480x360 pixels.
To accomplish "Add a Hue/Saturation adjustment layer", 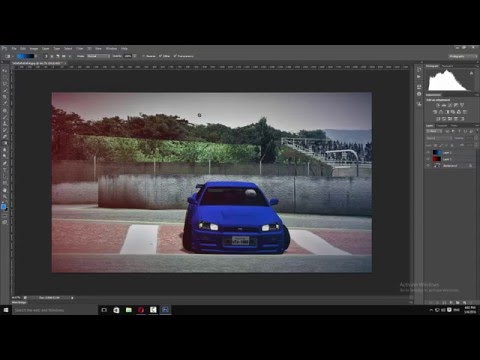I will click(x=435, y=112).
